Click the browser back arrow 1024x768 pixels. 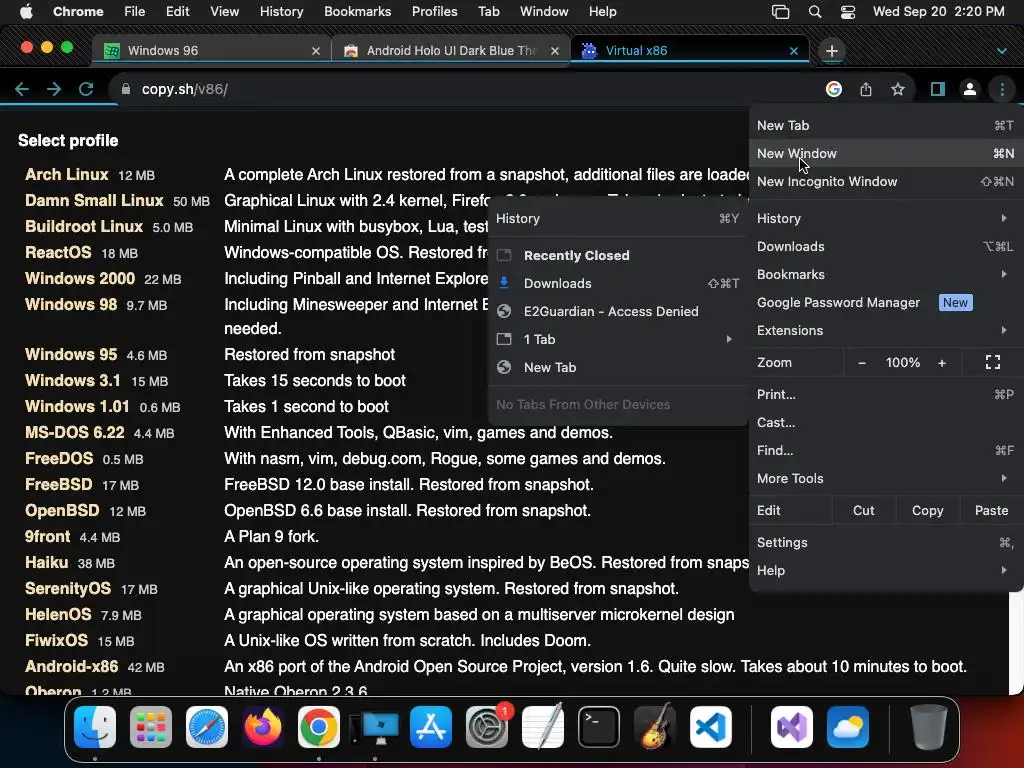22,89
